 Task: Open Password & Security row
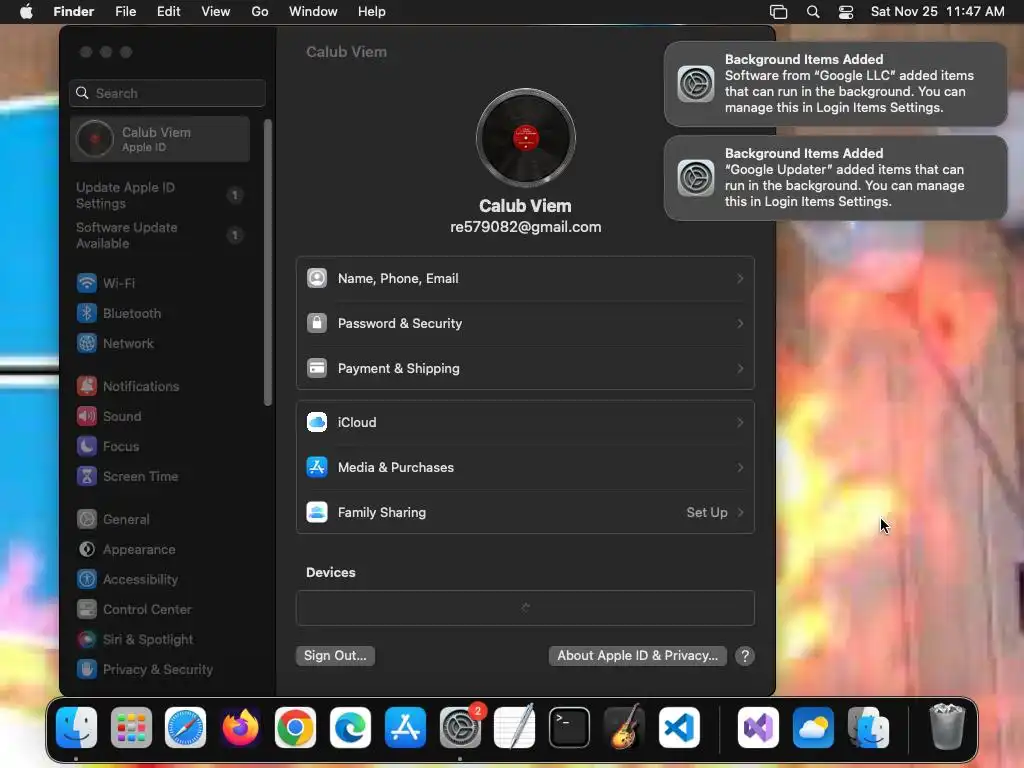525,324
